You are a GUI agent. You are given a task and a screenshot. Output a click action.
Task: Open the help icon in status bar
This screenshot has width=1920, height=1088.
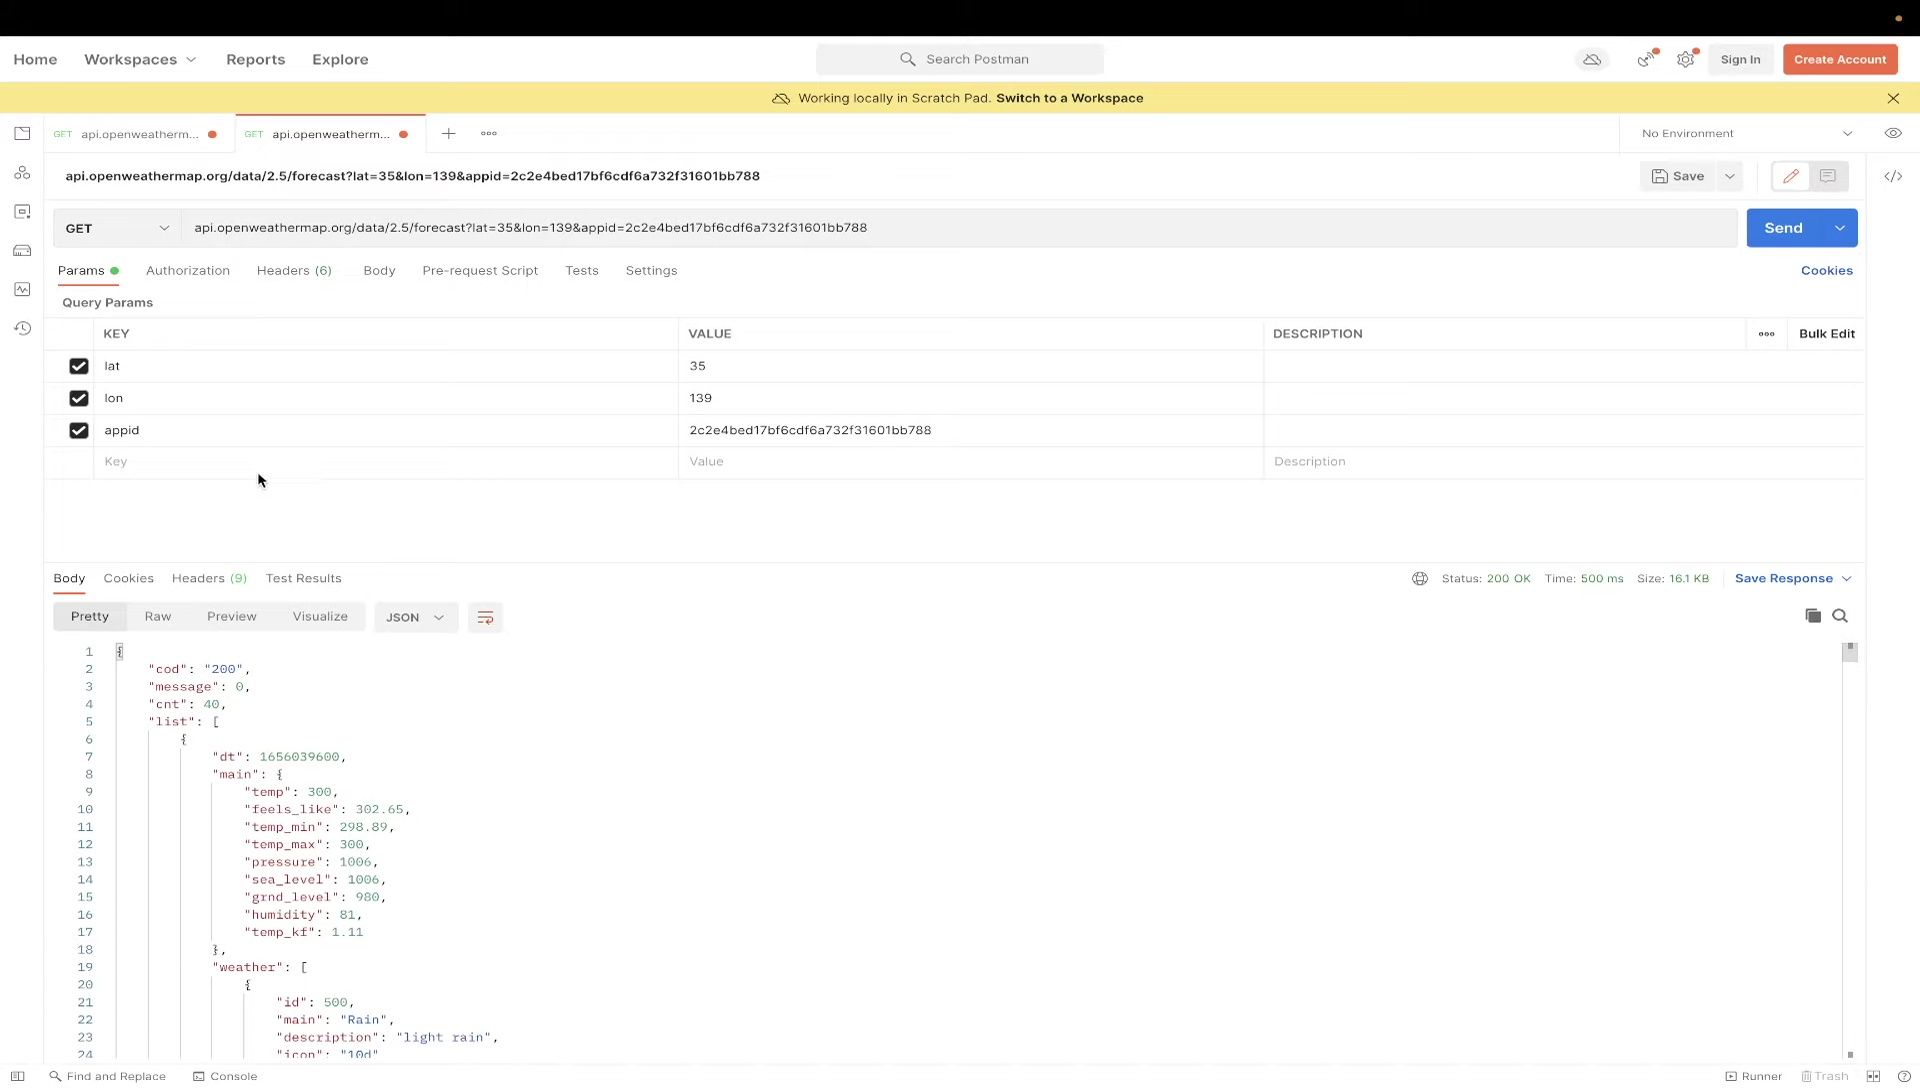[x=1904, y=1077]
